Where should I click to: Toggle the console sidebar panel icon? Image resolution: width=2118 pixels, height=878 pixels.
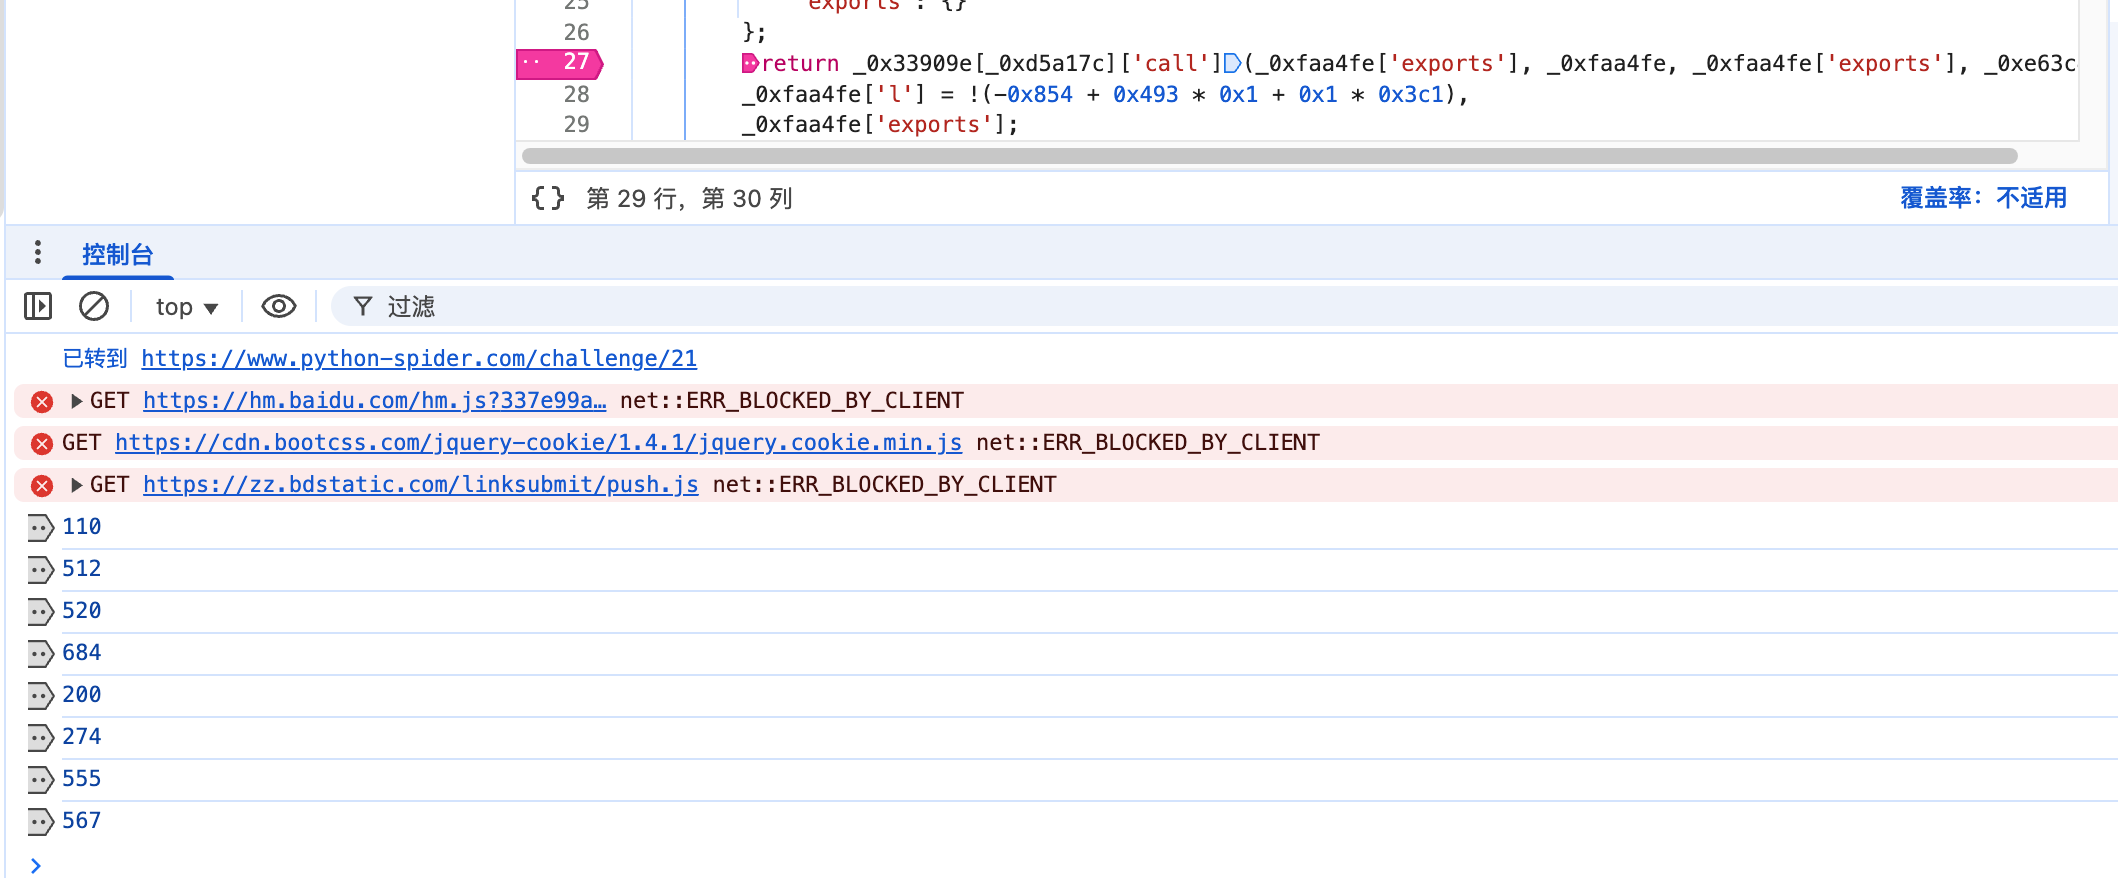38,306
